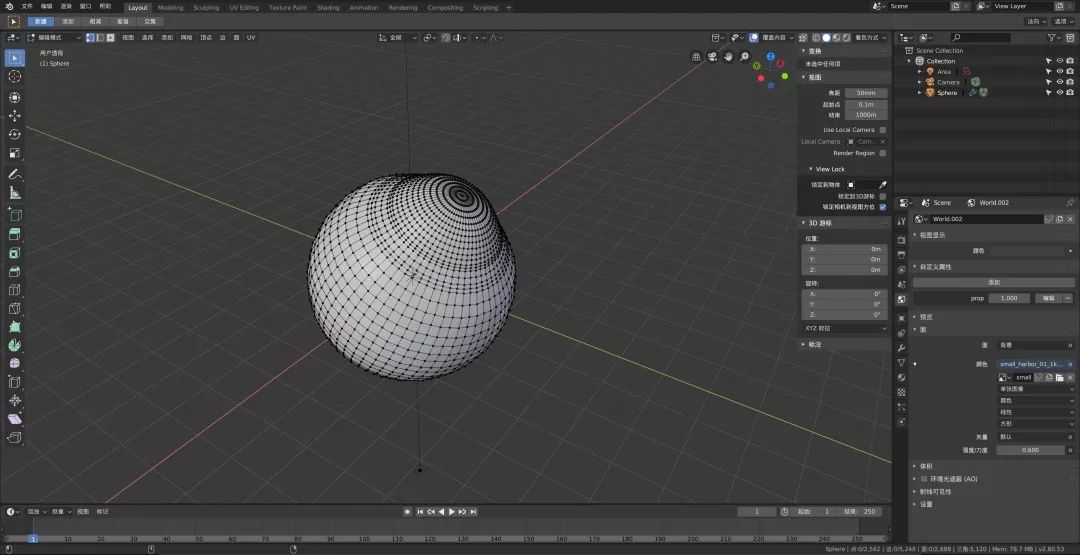
Task: Select the Select Box tool in left toolbar
Action: point(14,58)
